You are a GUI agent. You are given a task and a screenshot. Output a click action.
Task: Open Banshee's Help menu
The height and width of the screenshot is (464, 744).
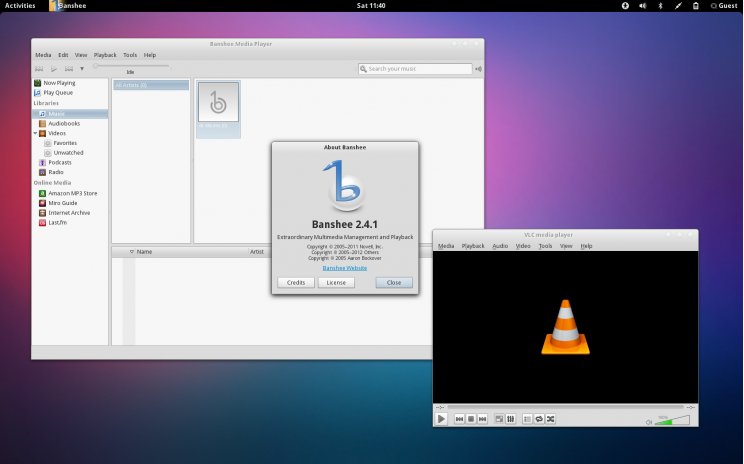pos(150,55)
